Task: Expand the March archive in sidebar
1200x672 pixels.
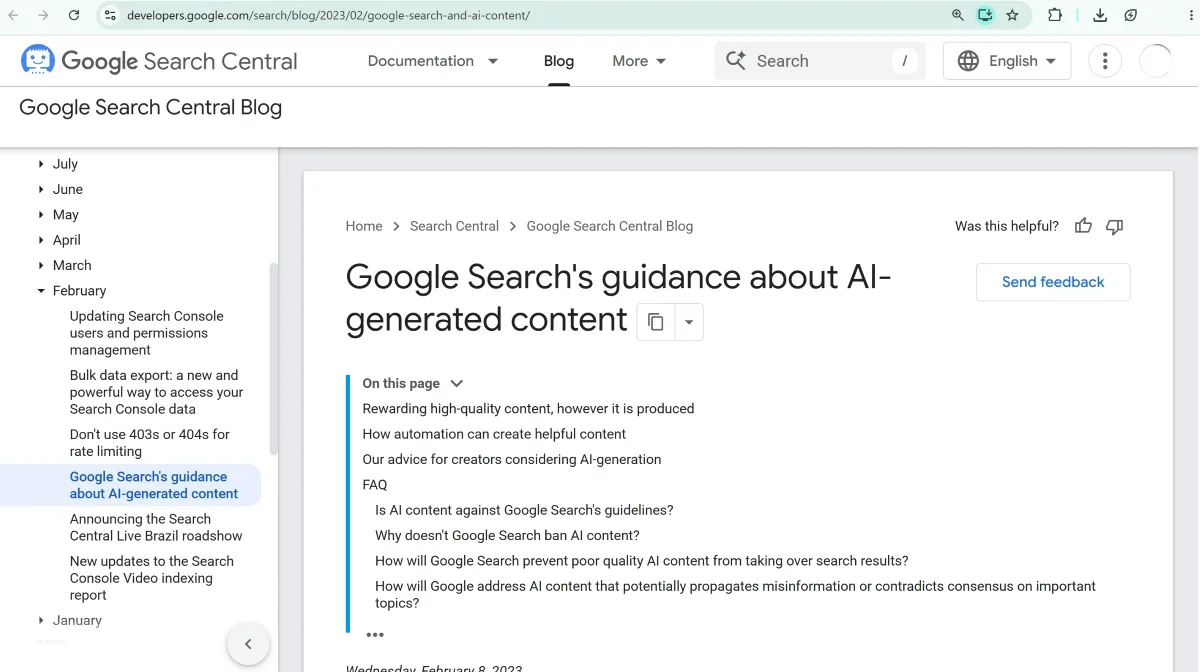Action: click(x=41, y=265)
